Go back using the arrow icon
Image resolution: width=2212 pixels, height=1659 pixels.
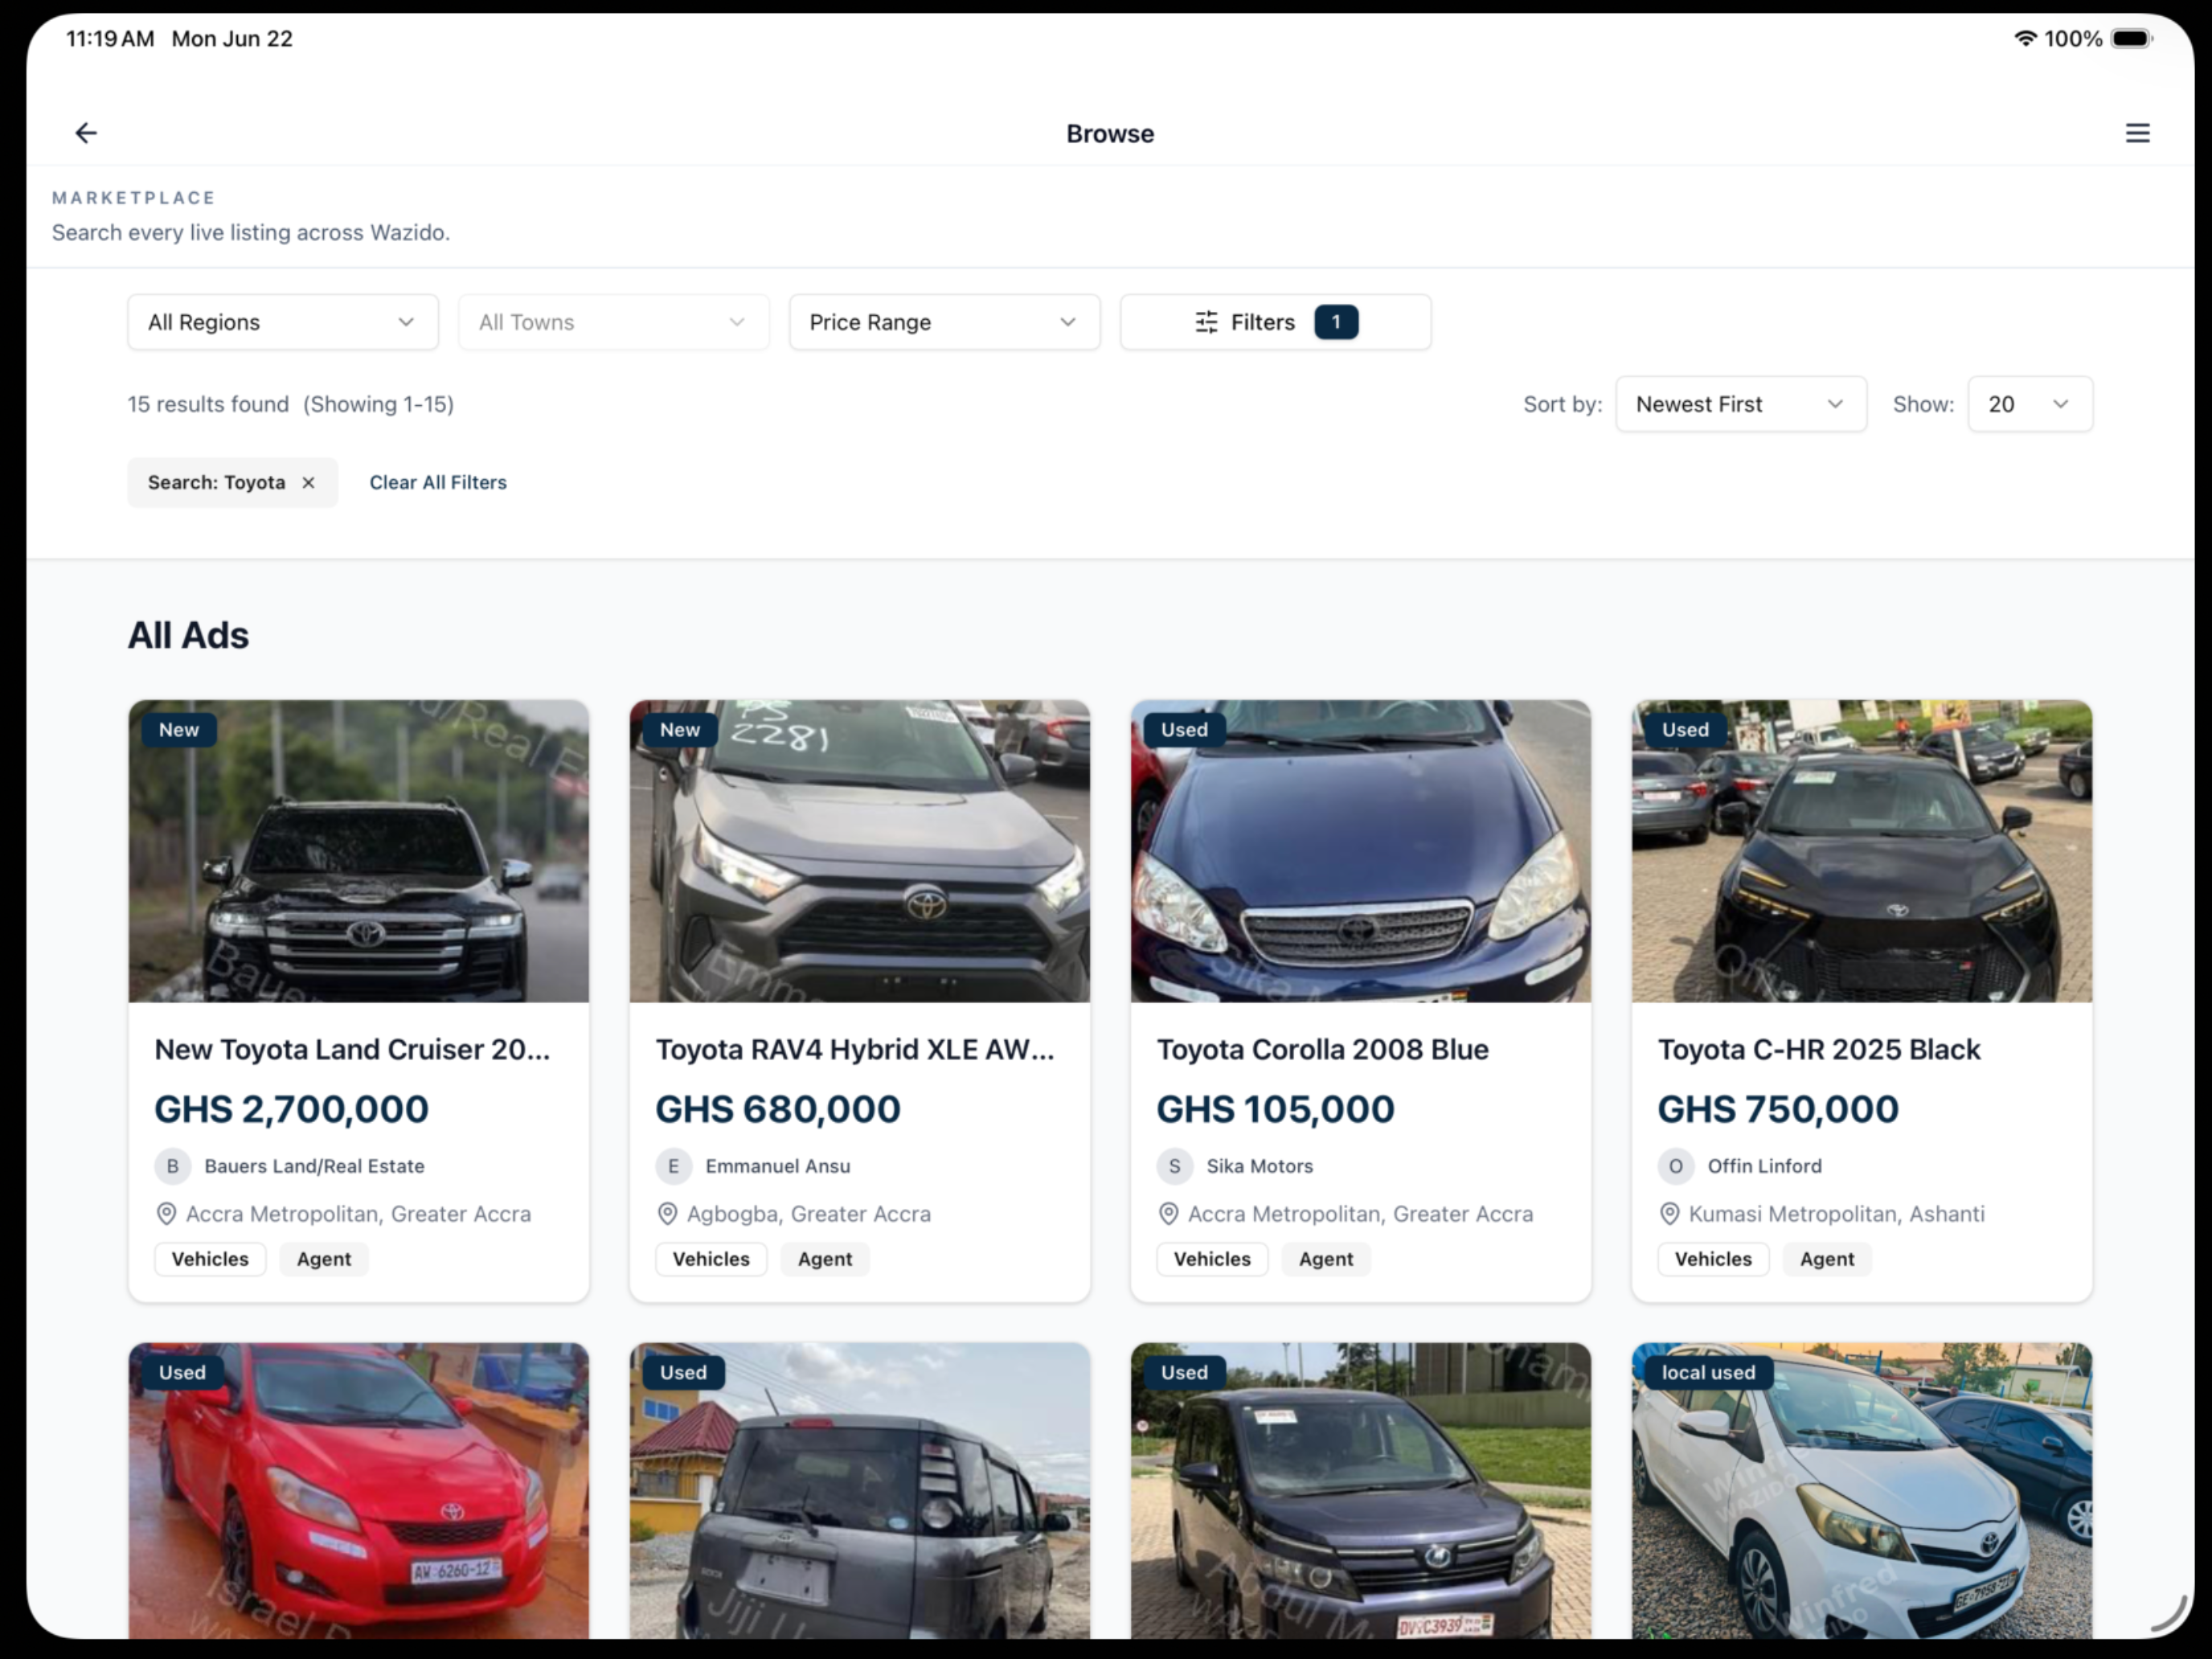tap(86, 133)
